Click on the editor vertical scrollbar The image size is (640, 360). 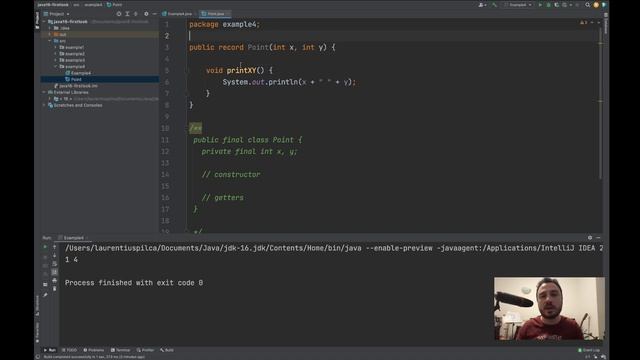[600, 104]
